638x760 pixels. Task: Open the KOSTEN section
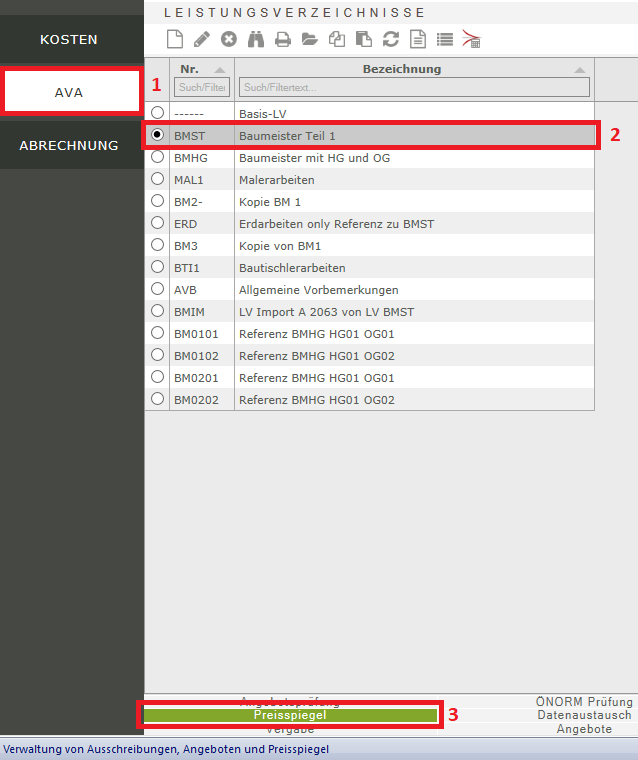coord(69,40)
